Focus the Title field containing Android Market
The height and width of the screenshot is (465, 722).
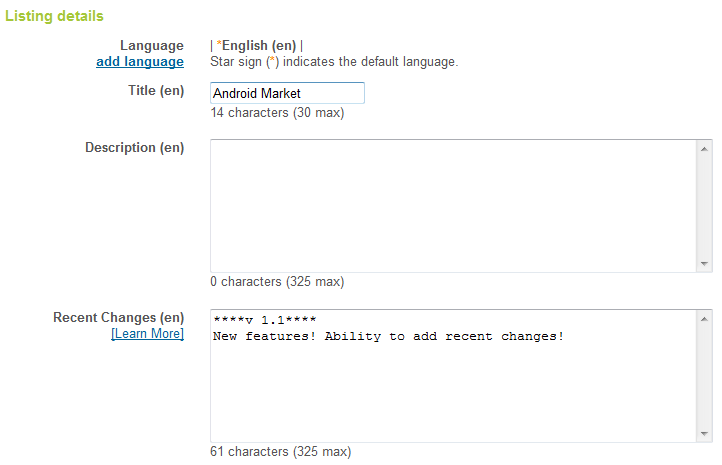287,93
